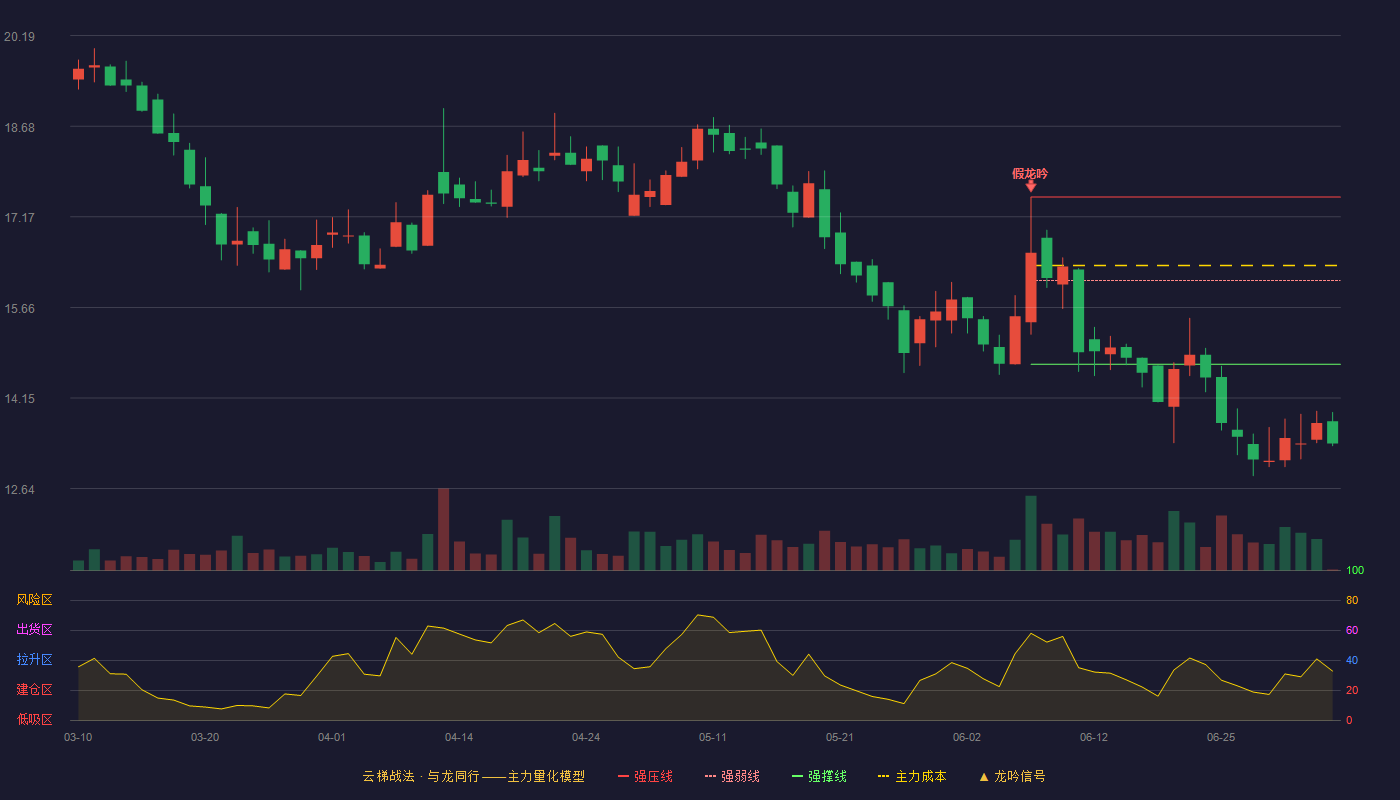Click the red 强压线 legend color dash

point(623,777)
